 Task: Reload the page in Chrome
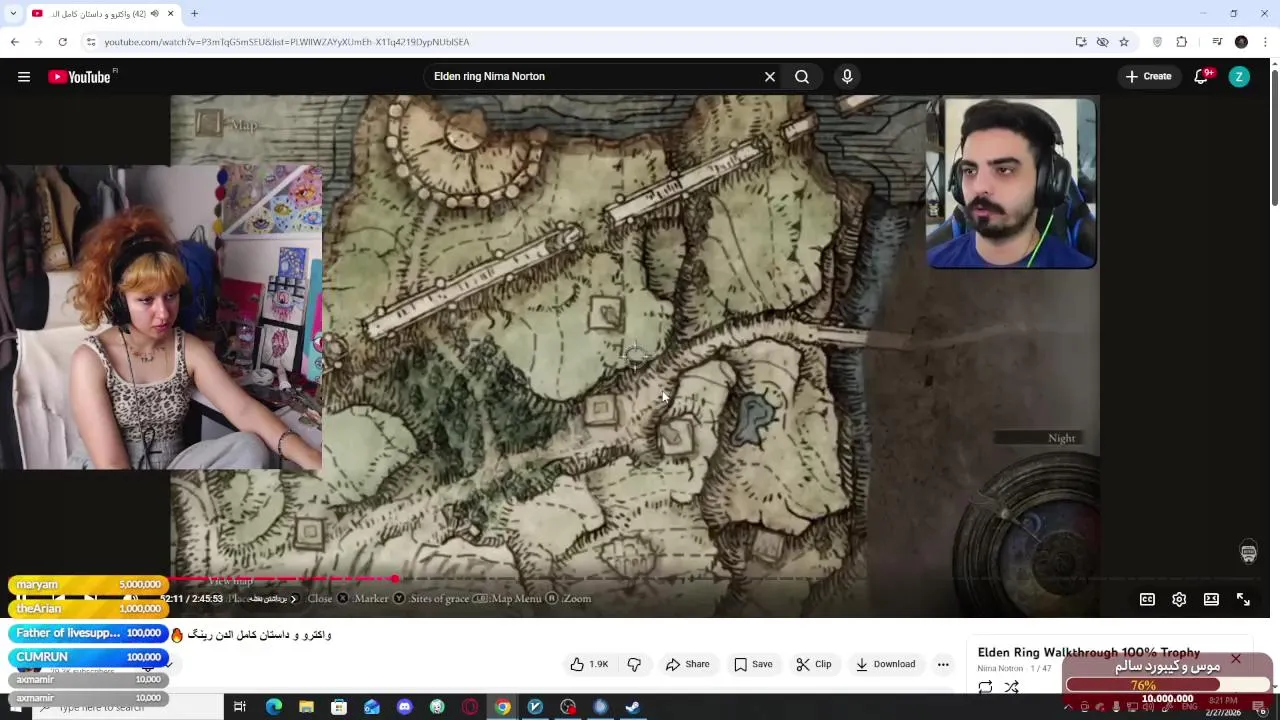pyautogui.click(x=62, y=42)
